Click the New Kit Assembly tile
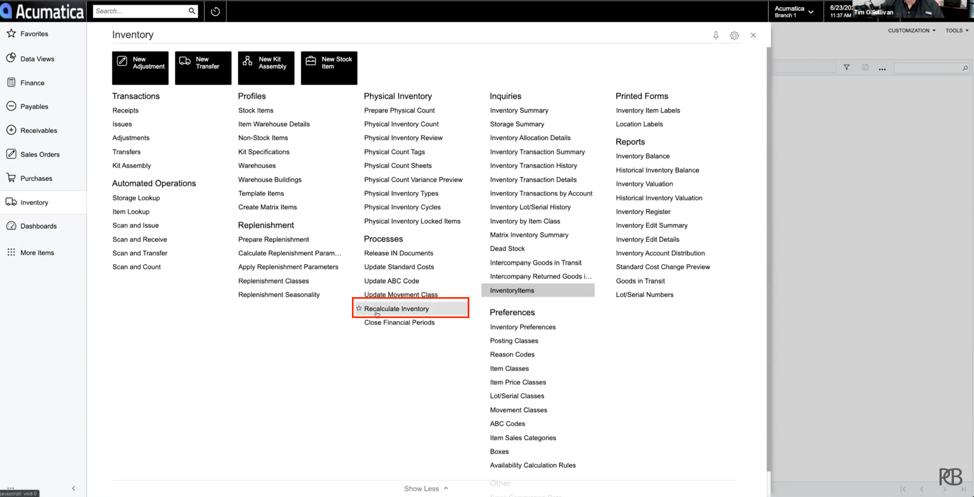 pyautogui.click(x=266, y=68)
